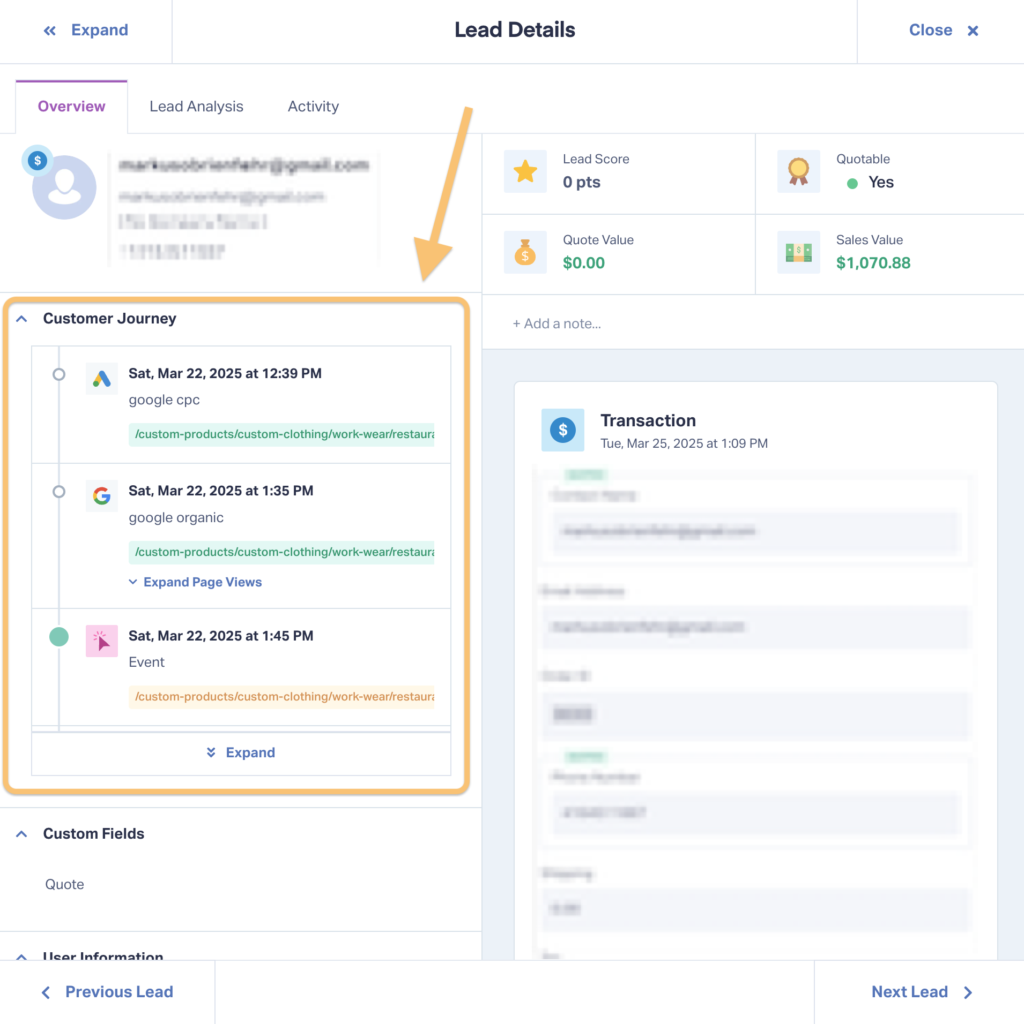
Task: Click the Lead Score star icon
Action: coord(525,172)
